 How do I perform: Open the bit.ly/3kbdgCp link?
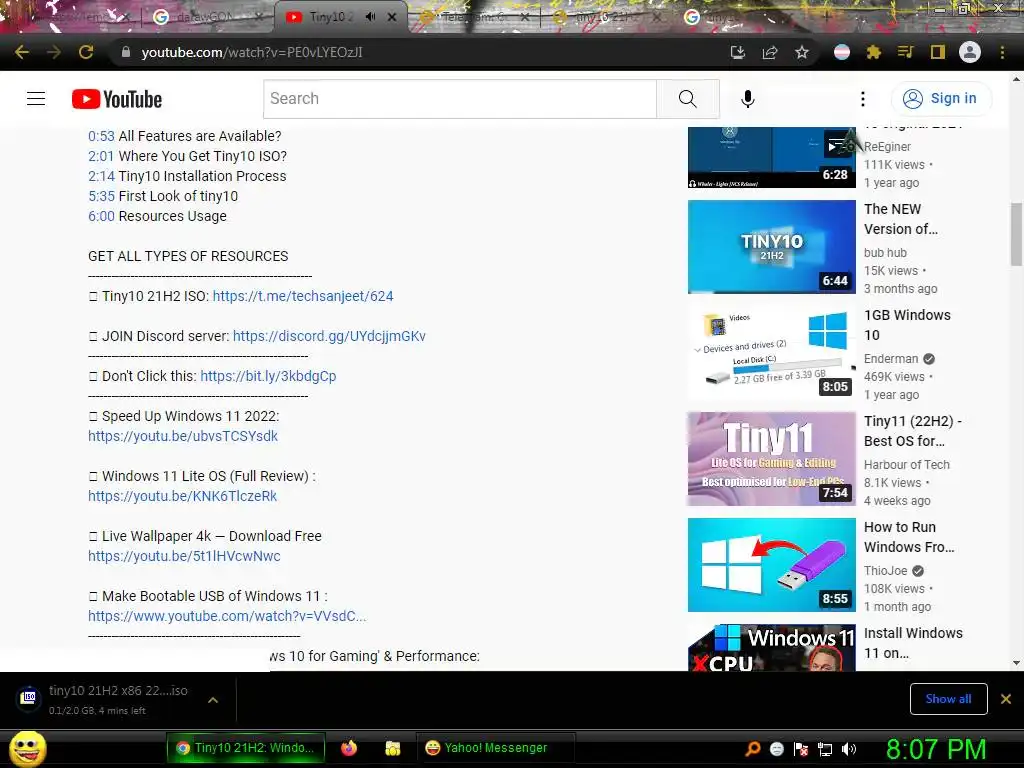click(268, 376)
